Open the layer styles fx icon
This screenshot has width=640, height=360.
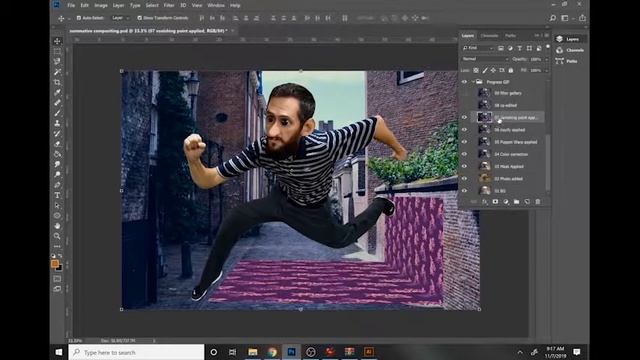pos(484,202)
